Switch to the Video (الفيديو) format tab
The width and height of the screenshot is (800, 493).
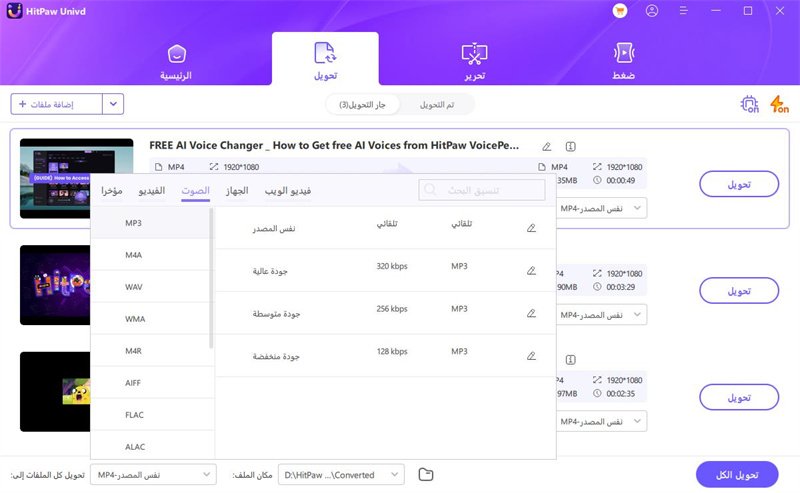click(x=151, y=190)
